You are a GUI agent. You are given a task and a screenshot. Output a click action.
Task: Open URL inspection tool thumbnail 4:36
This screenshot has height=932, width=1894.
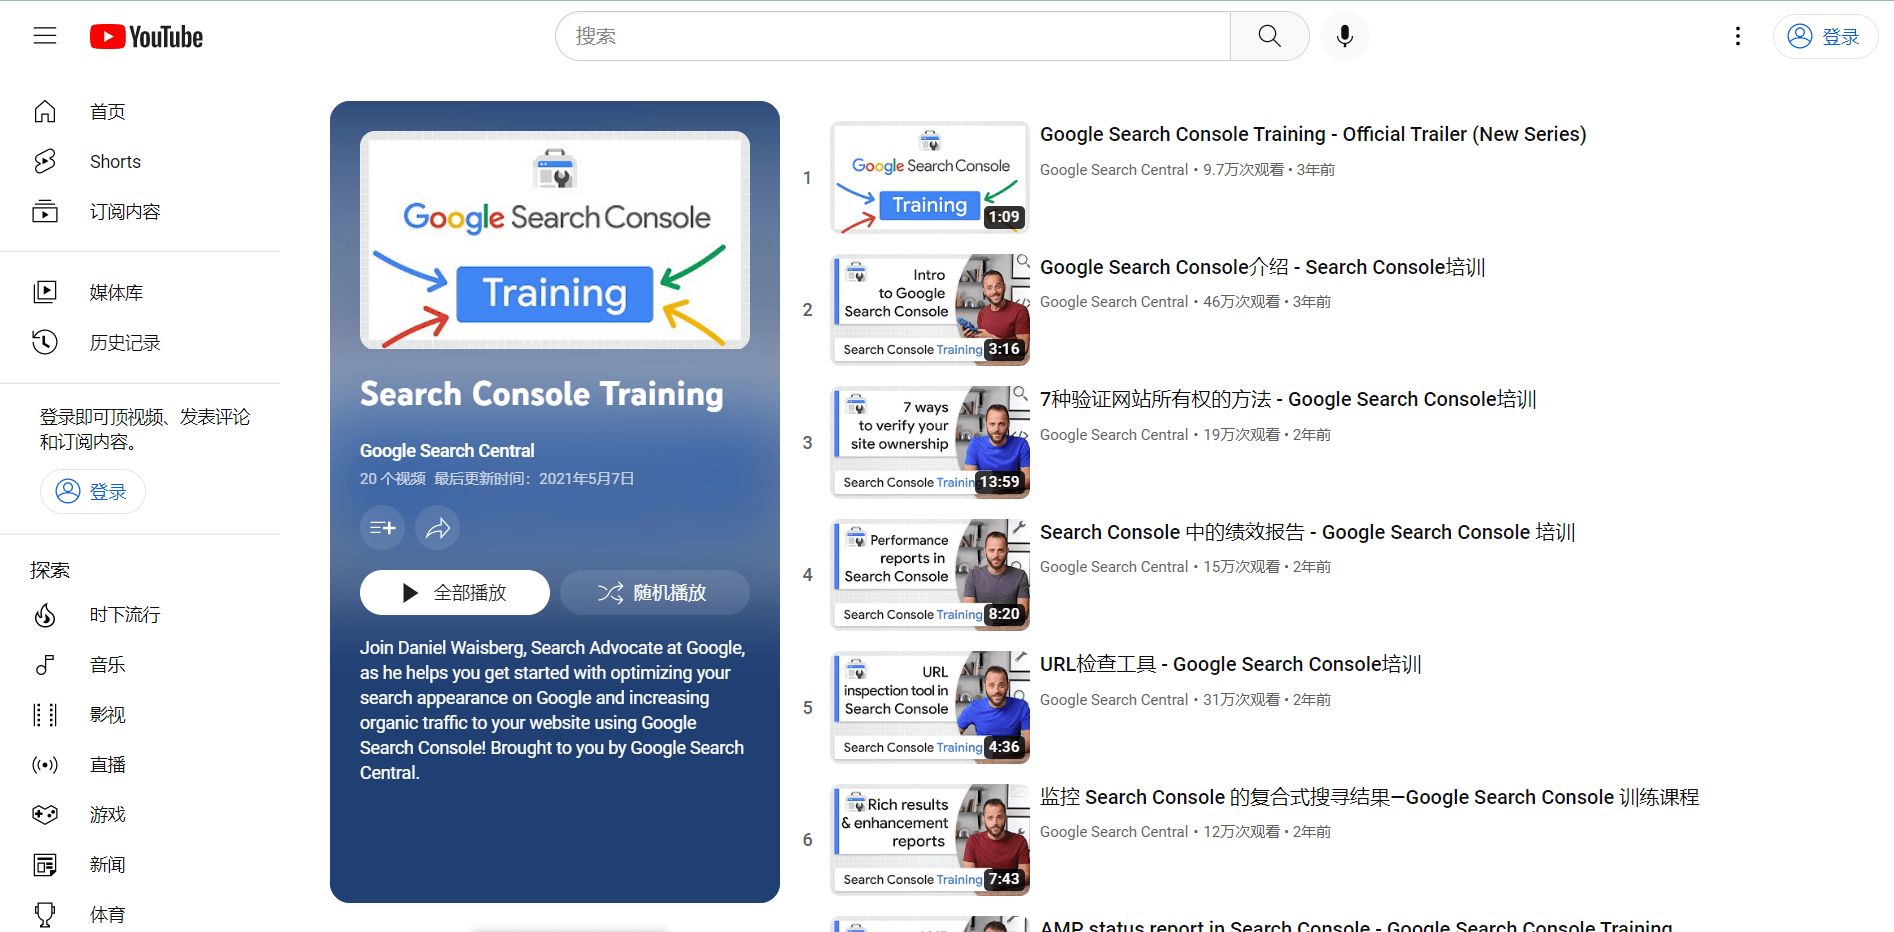pyautogui.click(x=930, y=707)
